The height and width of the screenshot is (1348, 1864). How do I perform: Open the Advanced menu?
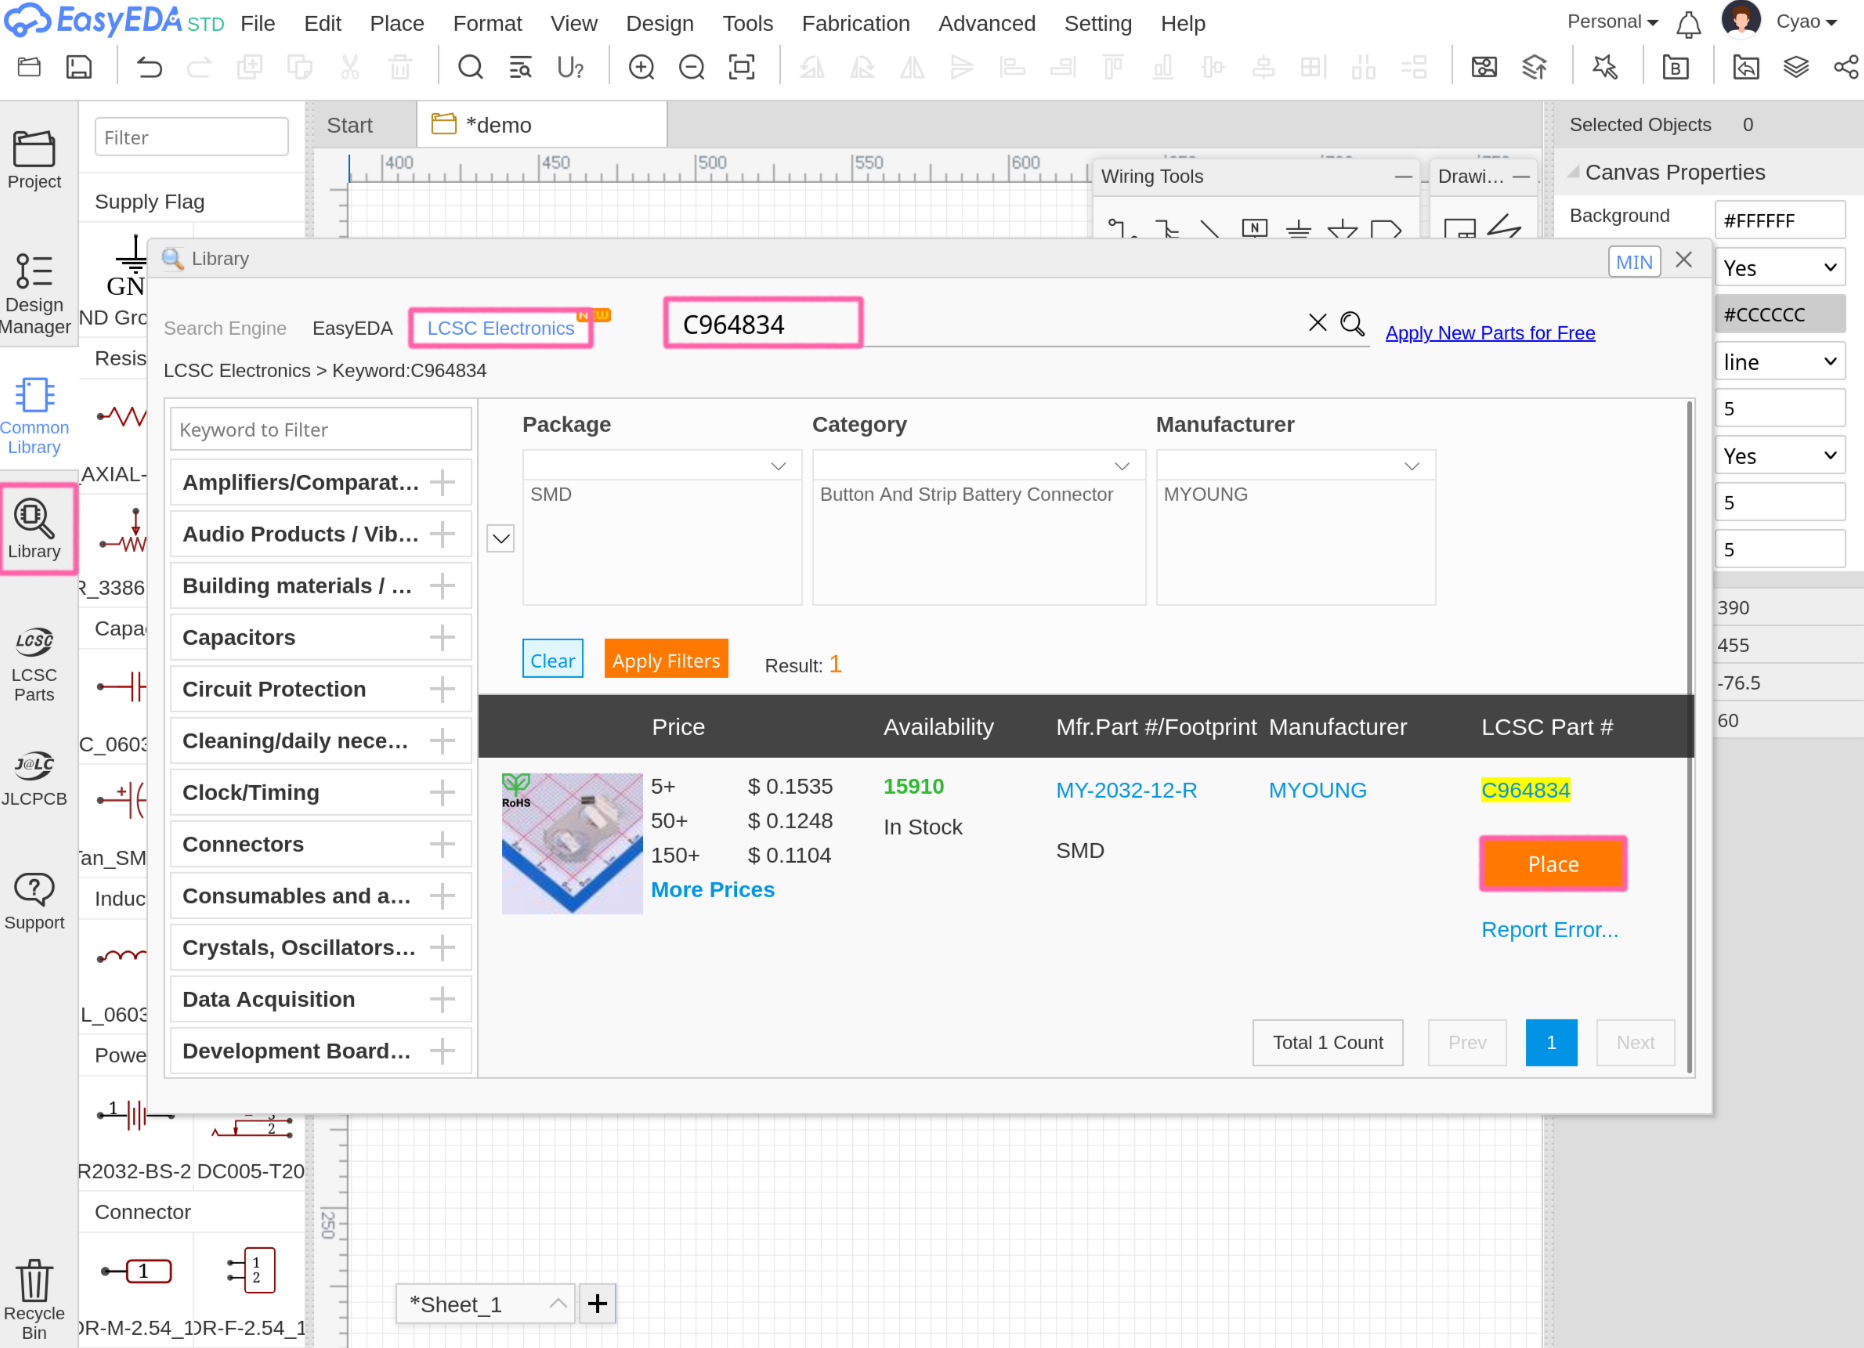click(x=987, y=23)
